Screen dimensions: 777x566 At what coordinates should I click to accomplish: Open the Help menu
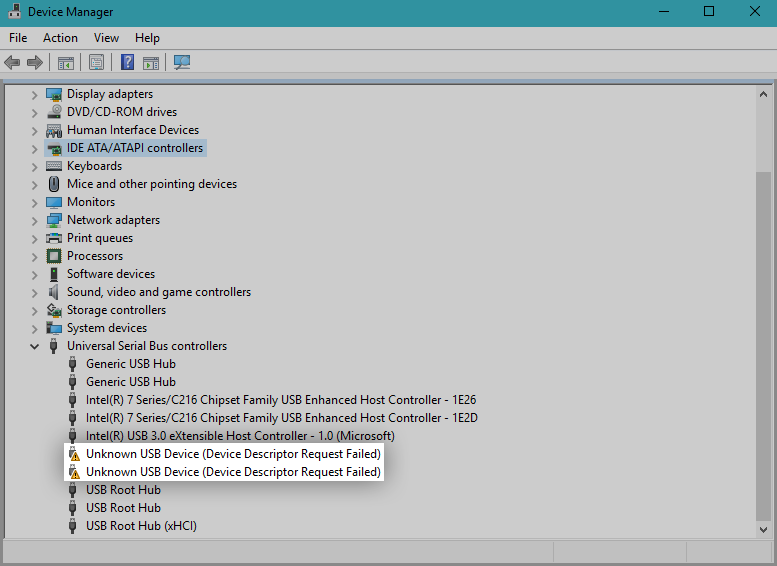tap(147, 38)
